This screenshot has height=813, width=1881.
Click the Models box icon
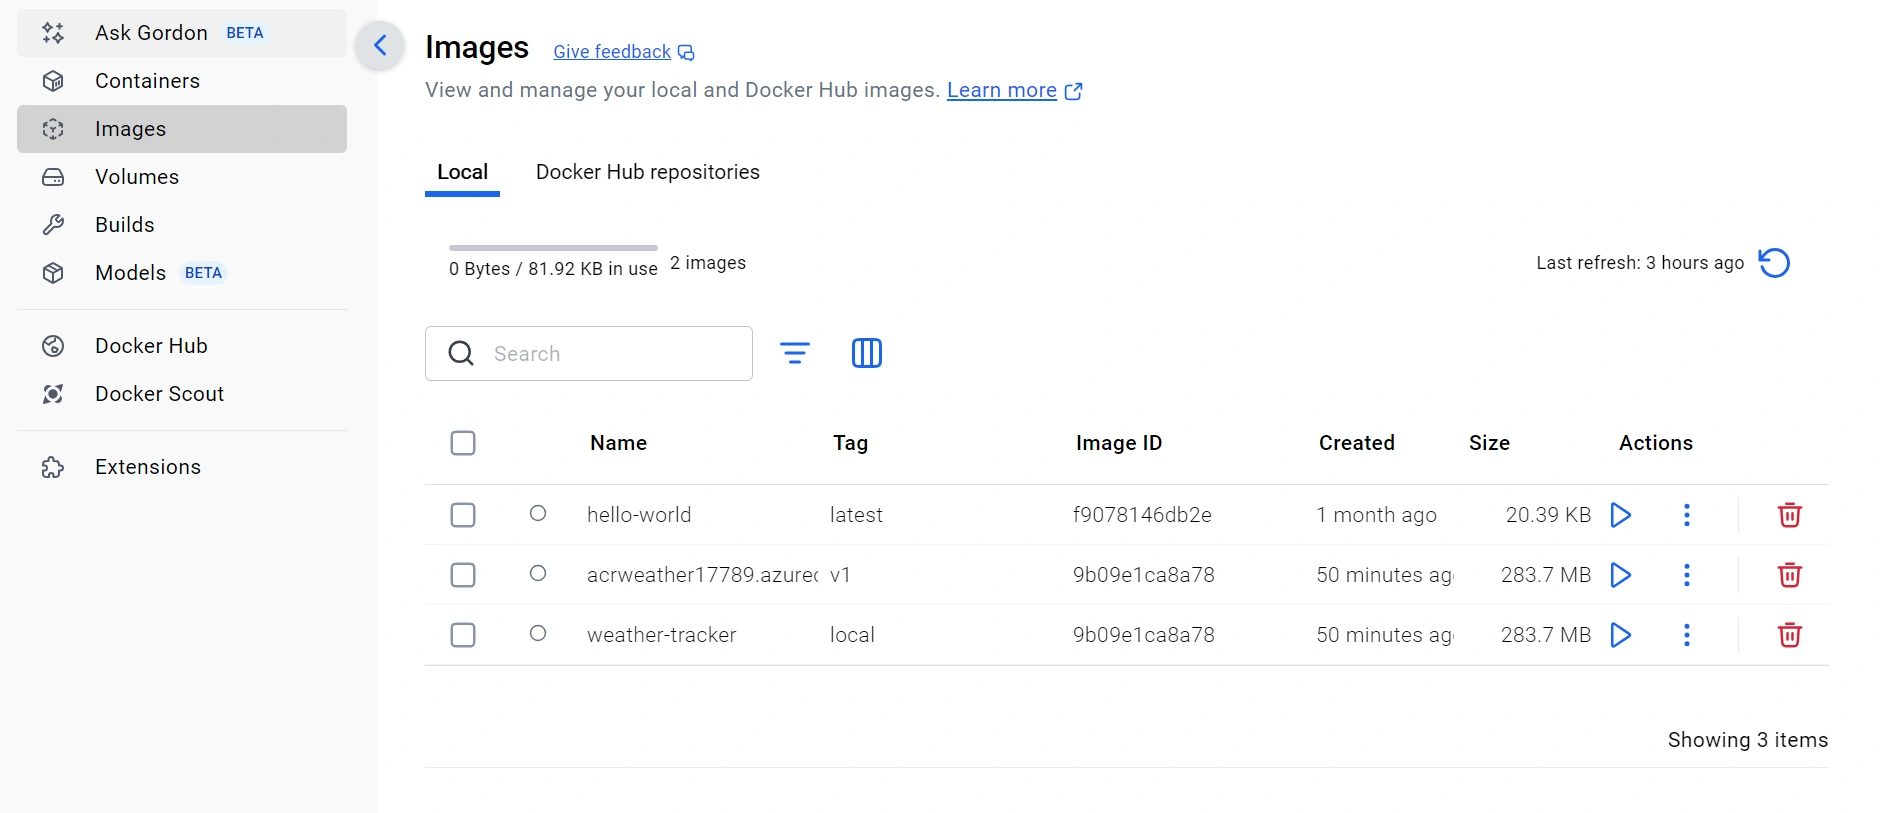click(x=53, y=273)
